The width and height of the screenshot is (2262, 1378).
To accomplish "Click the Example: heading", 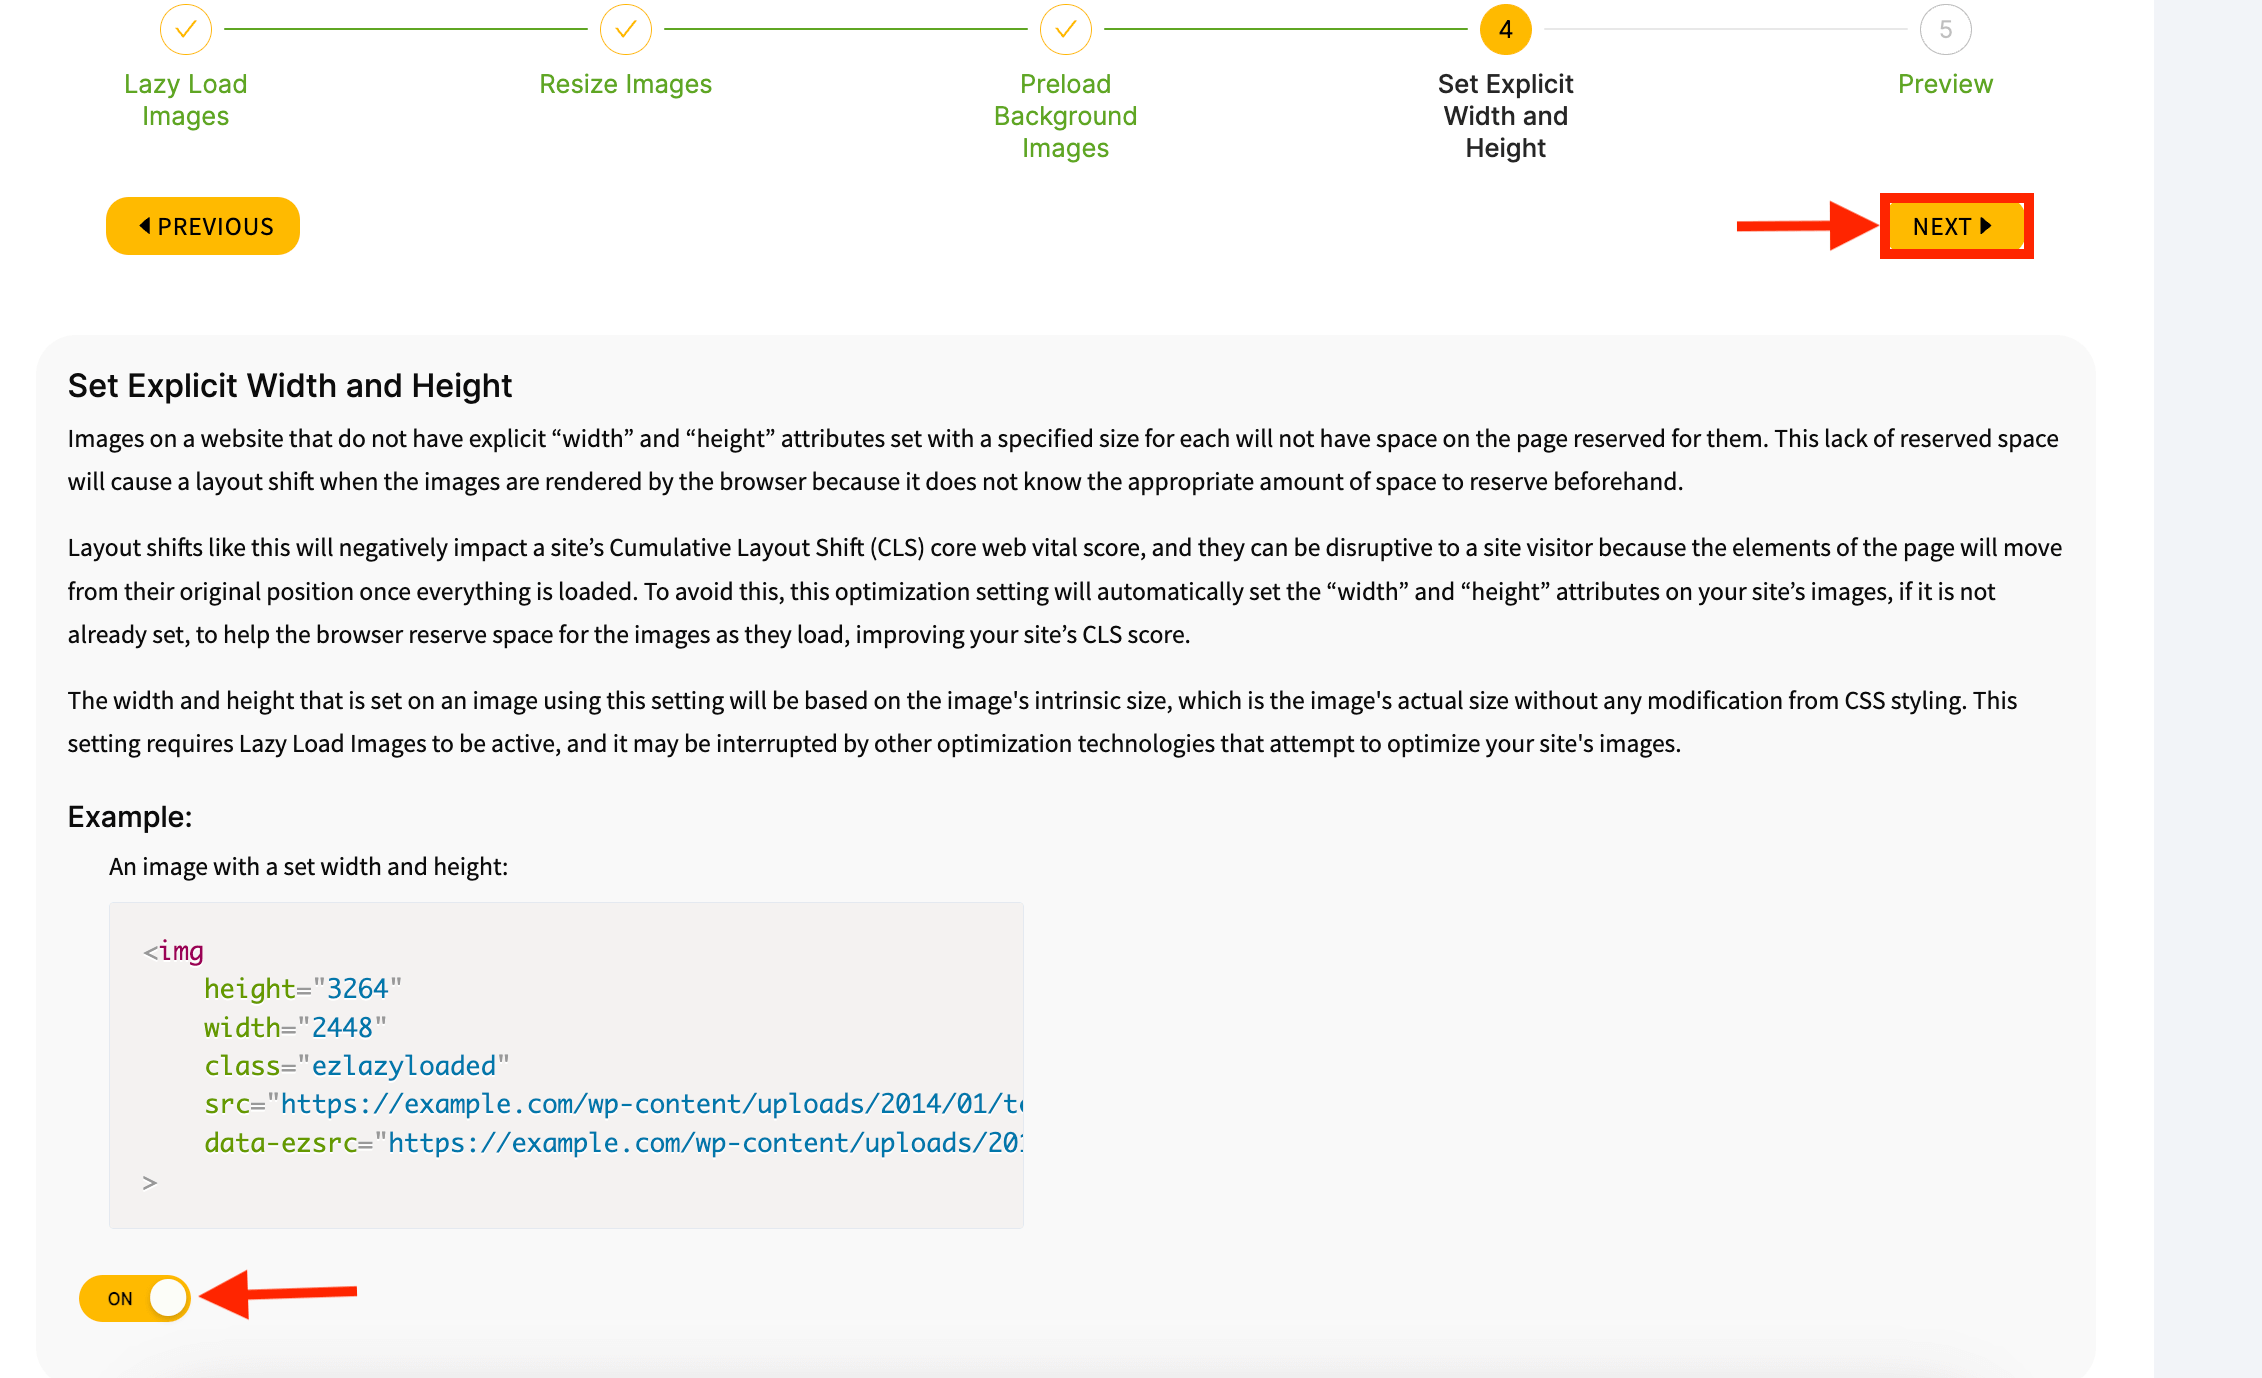I will coord(130,817).
